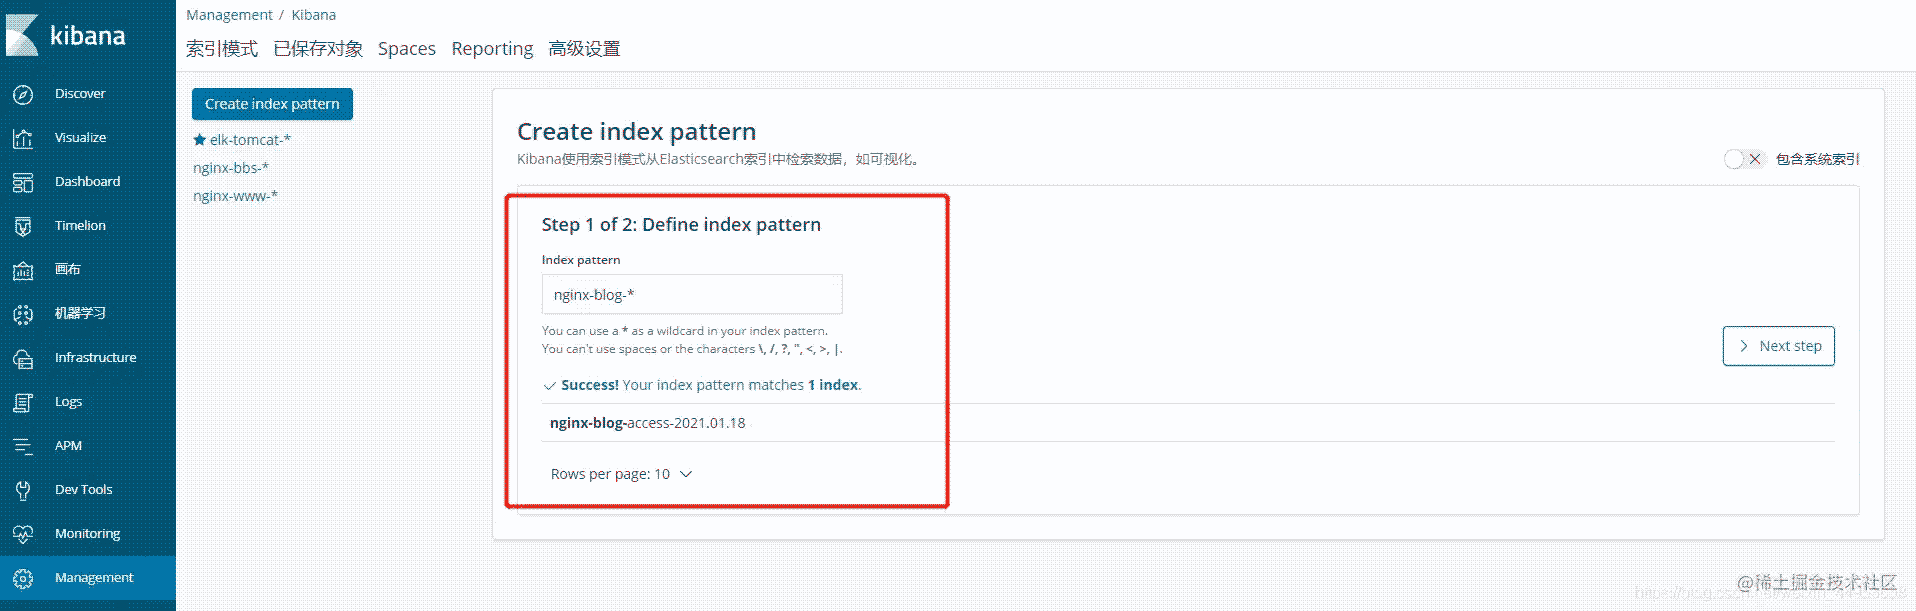The height and width of the screenshot is (611, 1916).
Task: Select the elk-tomcat-* index pattern
Action: click(x=250, y=140)
